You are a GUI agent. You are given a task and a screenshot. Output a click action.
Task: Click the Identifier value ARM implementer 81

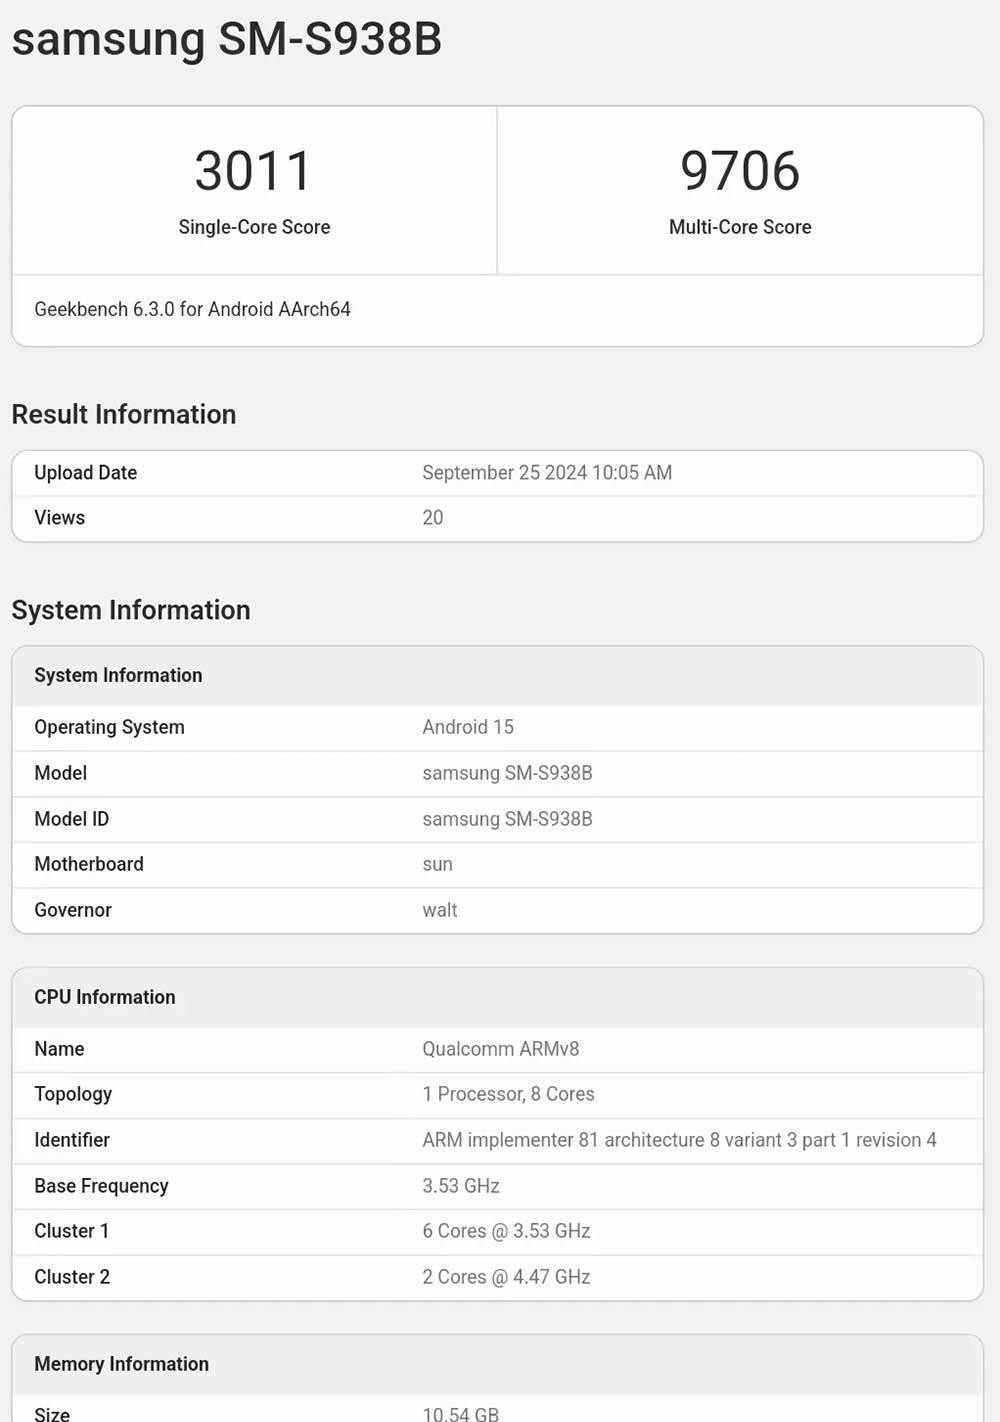coord(679,1140)
